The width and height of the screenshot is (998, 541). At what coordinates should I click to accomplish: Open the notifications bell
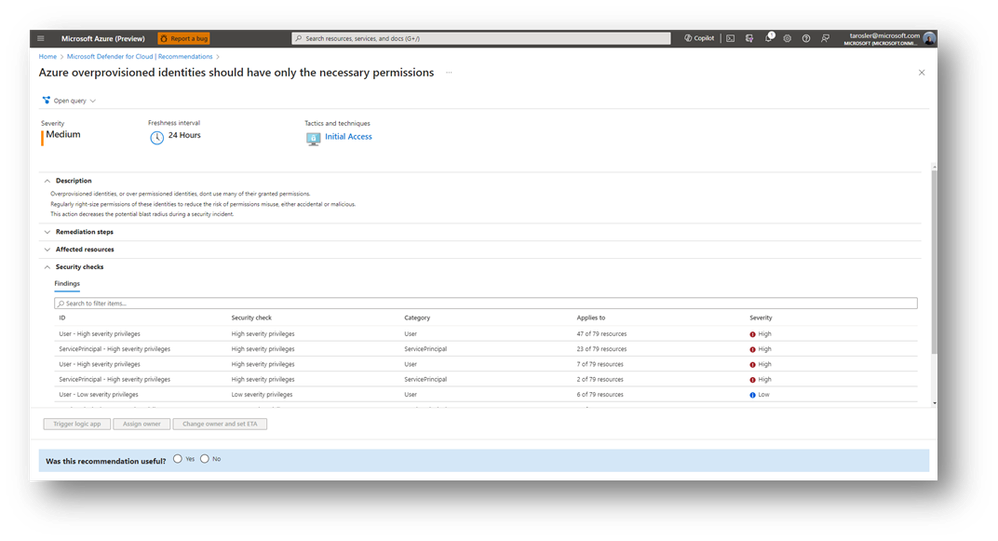point(769,38)
